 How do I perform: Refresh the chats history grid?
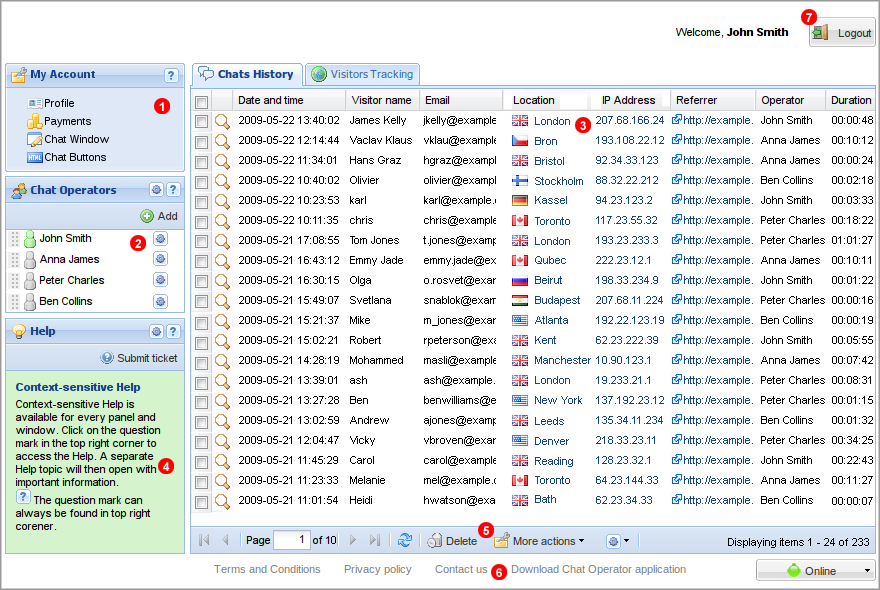[405, 540]
